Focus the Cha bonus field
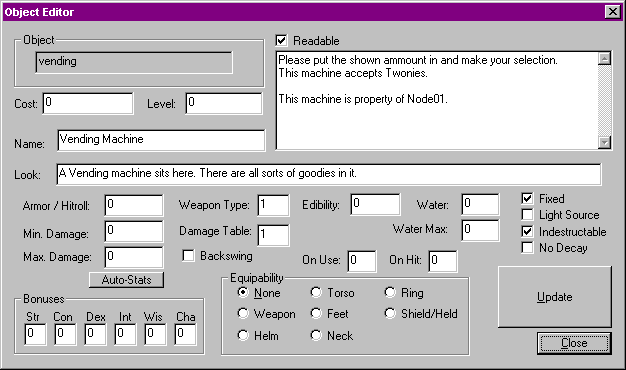626x370 pixels. [x=185, y=334]
